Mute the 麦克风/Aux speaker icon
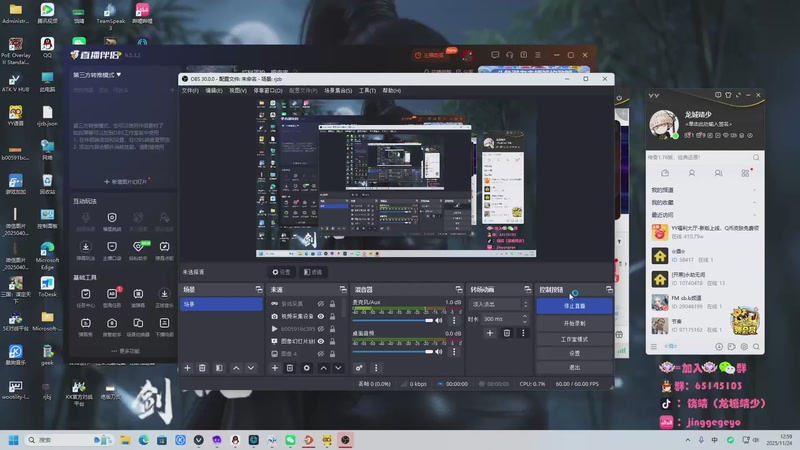The image size is (800, 450). click(x=439, y=320)
